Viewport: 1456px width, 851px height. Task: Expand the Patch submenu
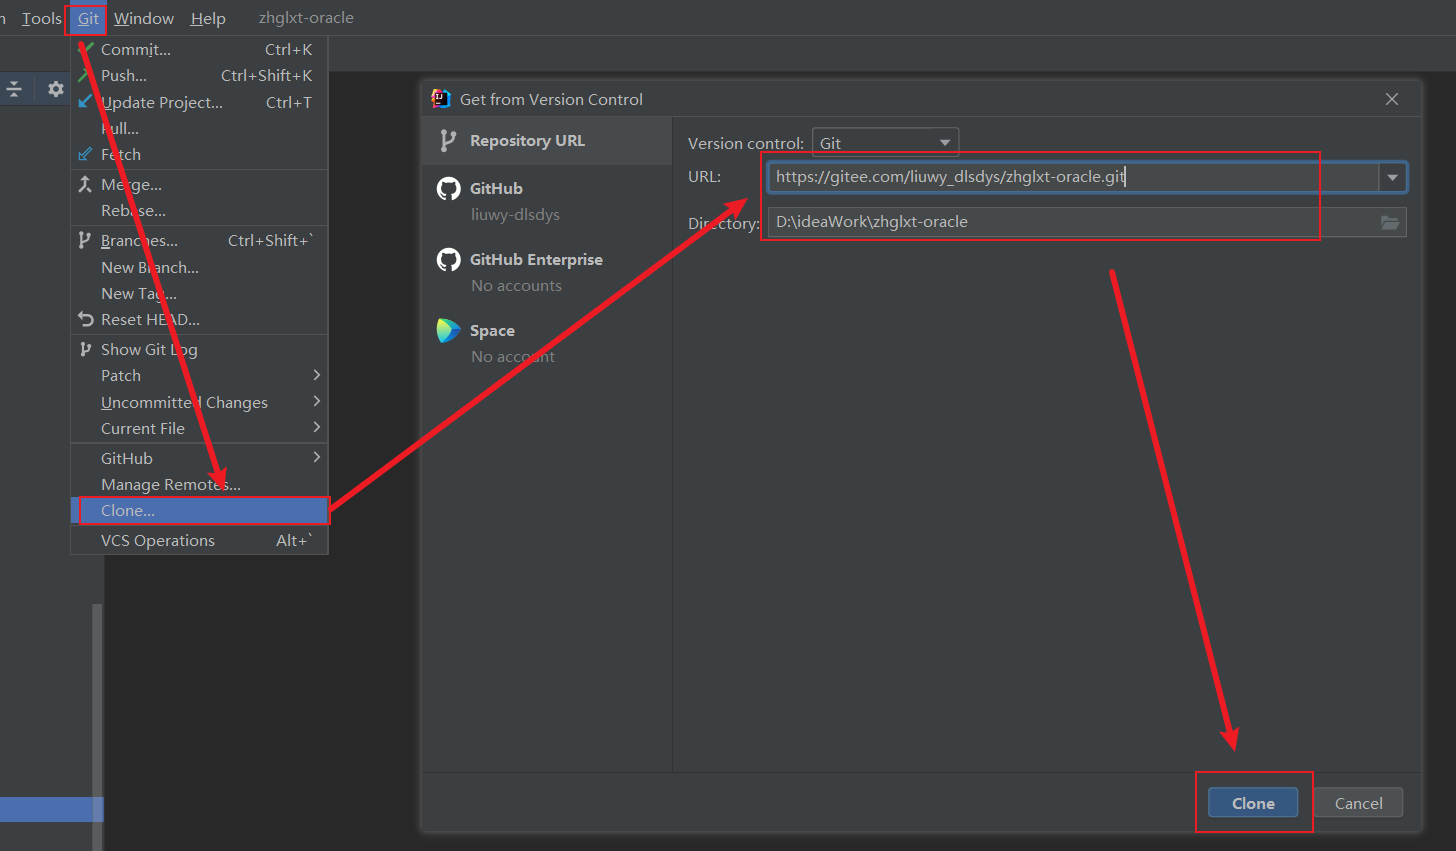pos(199,375)
